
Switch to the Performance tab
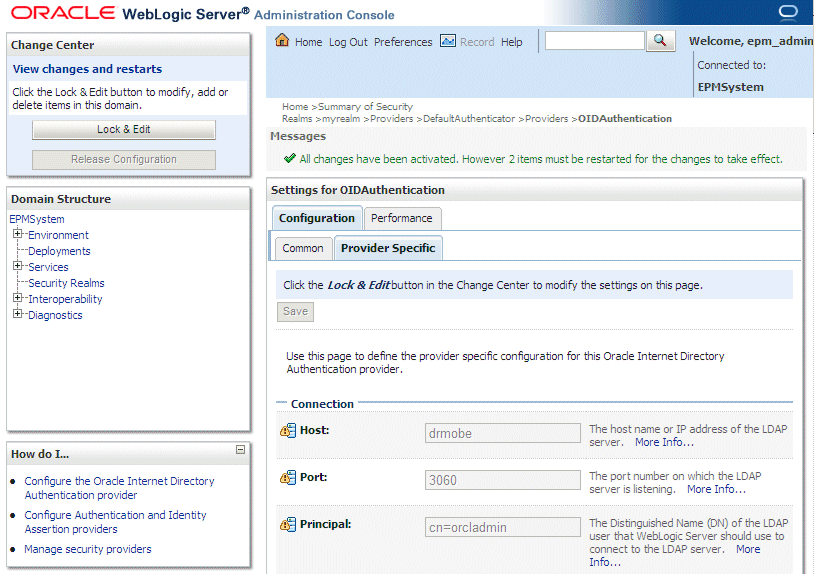pyautogui.click(x=402, y=218)
